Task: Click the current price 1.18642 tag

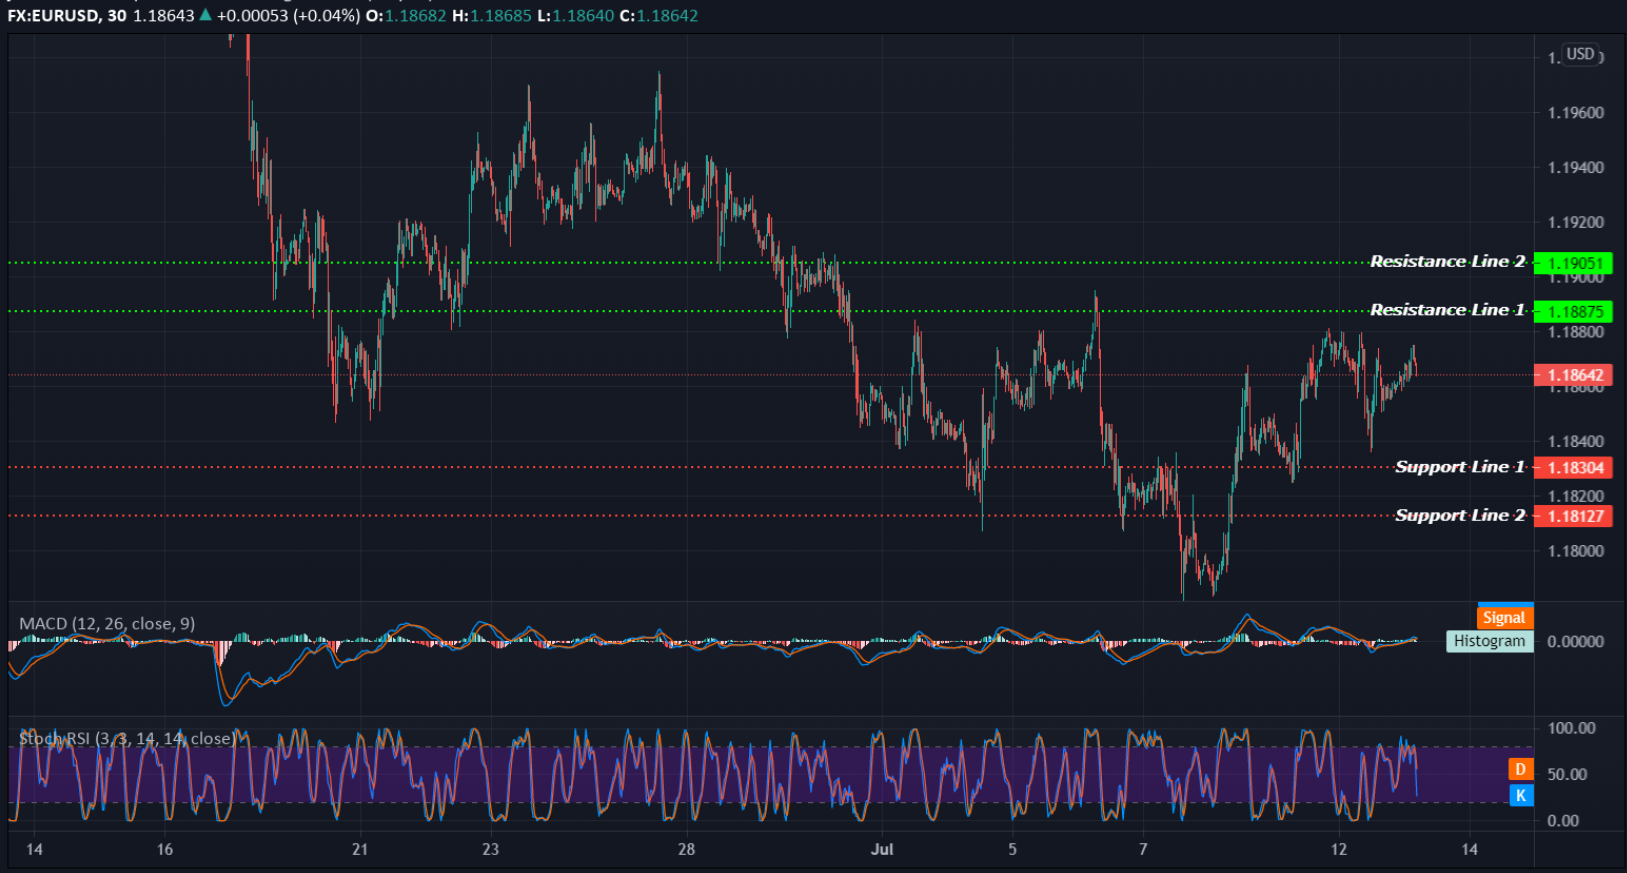Action: (x=1573, y=375)
